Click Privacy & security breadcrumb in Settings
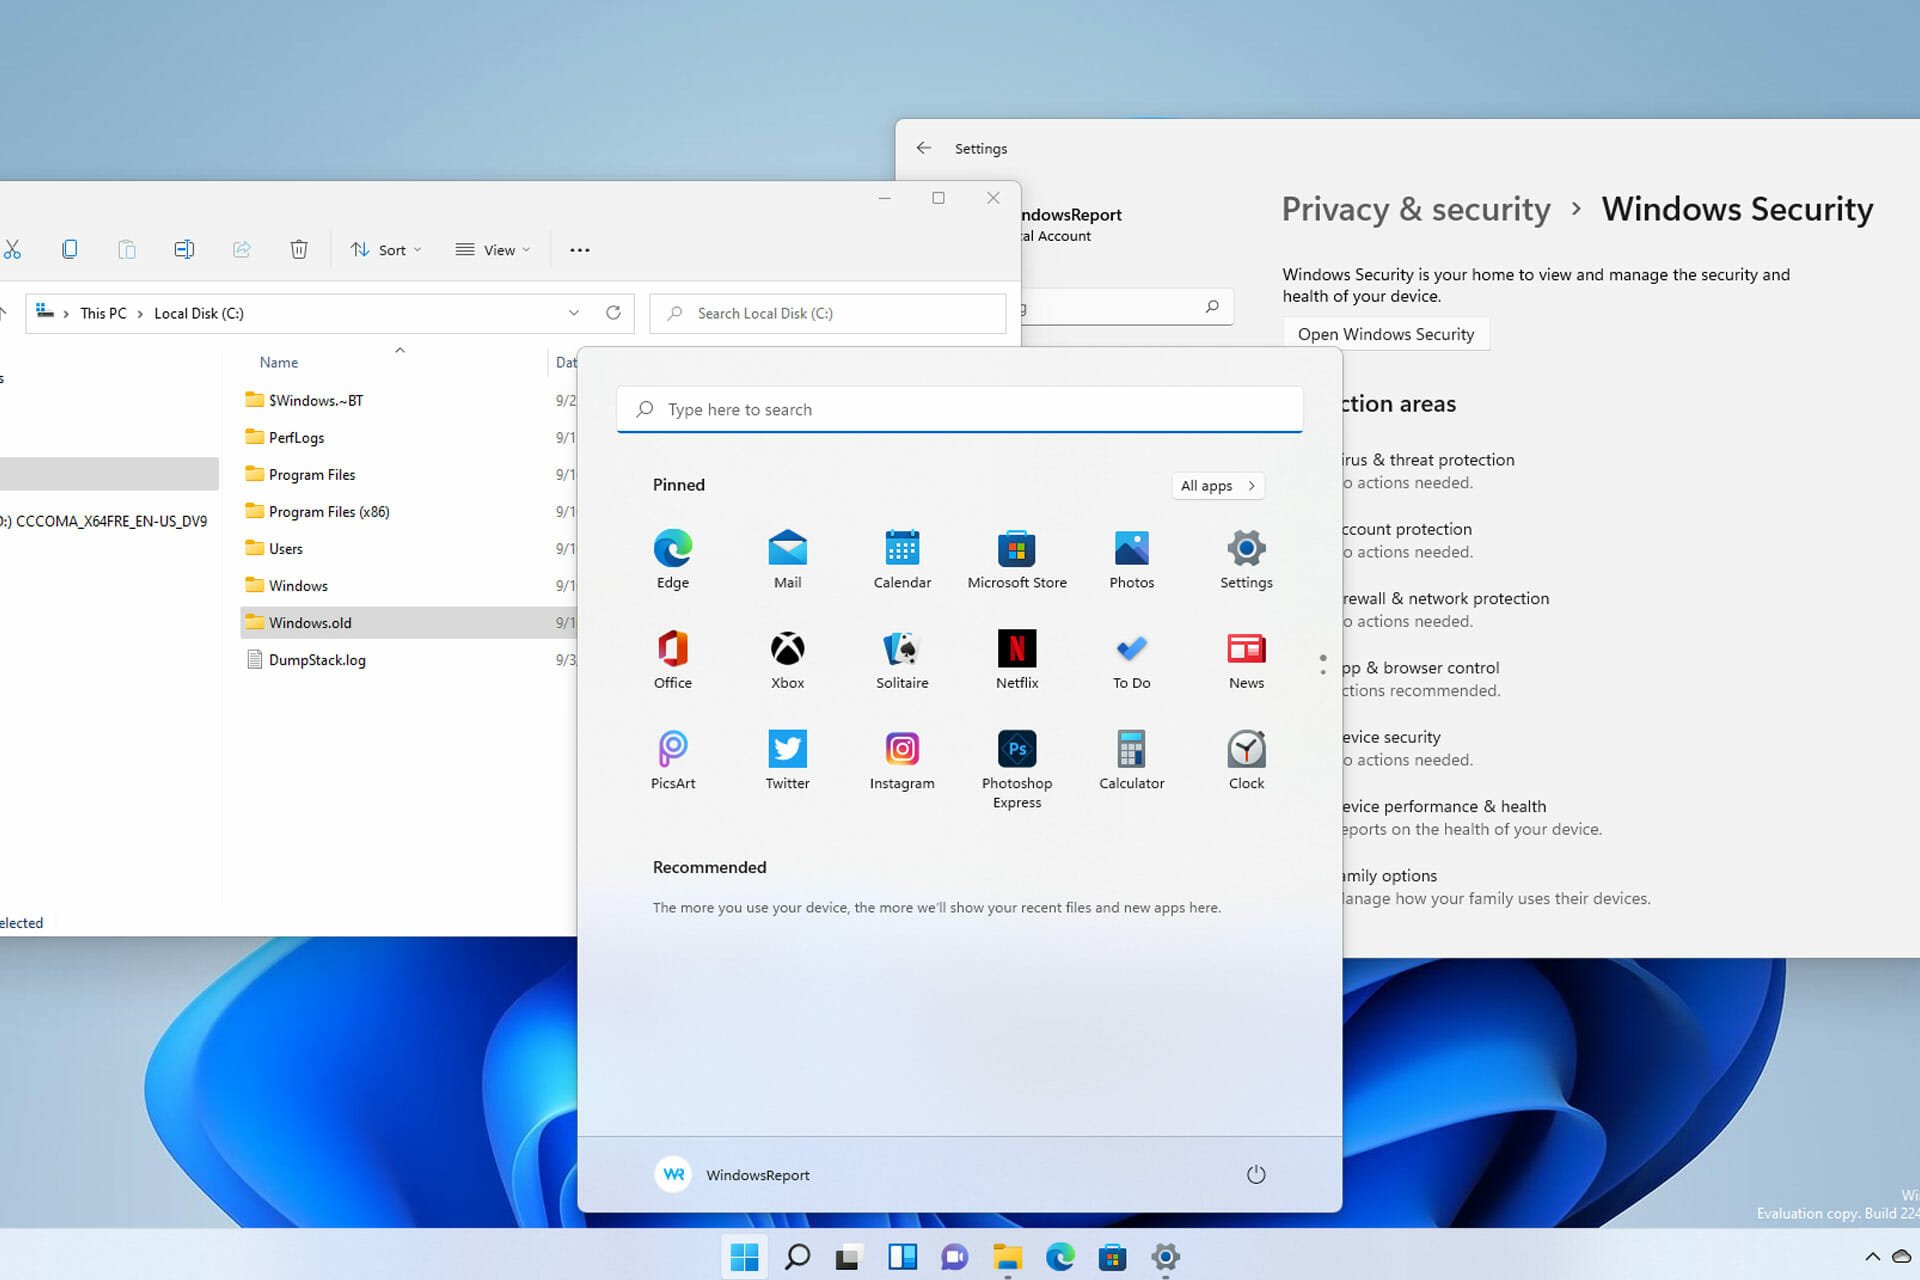The image size is (1920, 1280). tap(1416, 209)
